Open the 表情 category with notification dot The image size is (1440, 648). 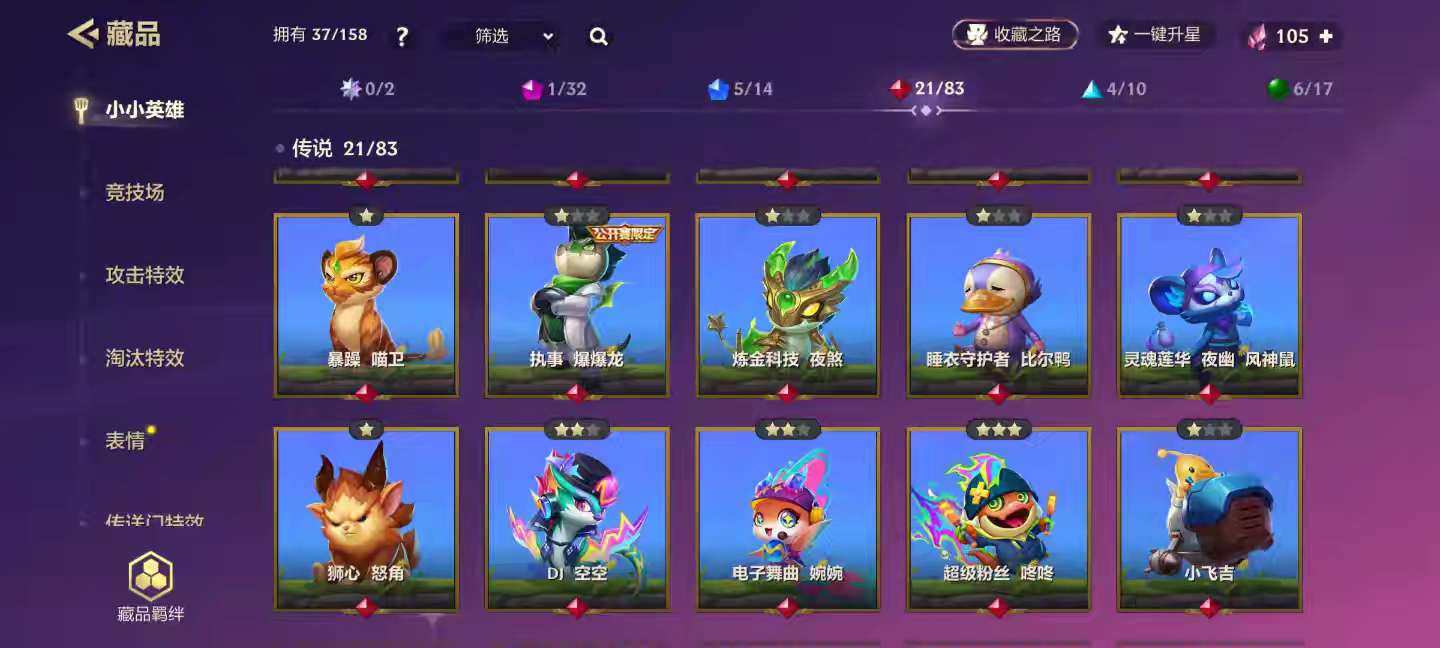tap(125, 441)
